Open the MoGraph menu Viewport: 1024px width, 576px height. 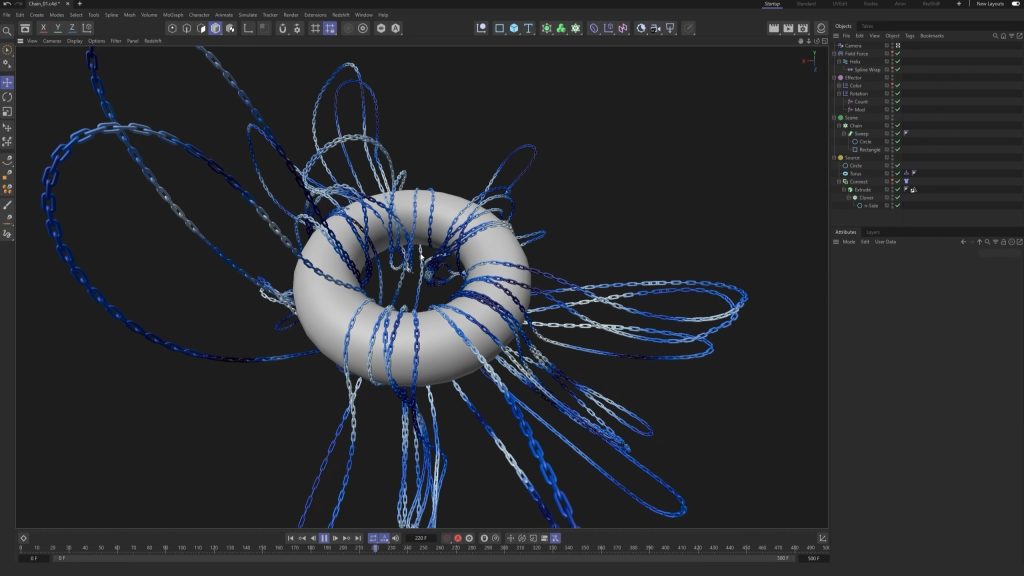click(x=173, y=15)
